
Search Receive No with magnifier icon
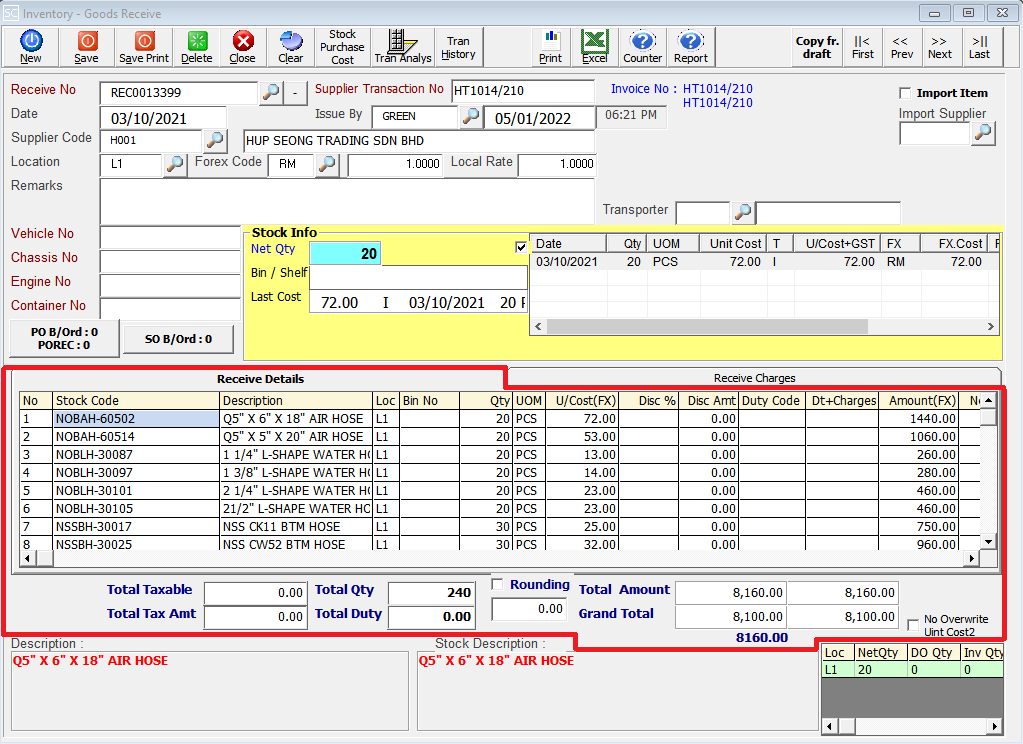pos(271,92)
